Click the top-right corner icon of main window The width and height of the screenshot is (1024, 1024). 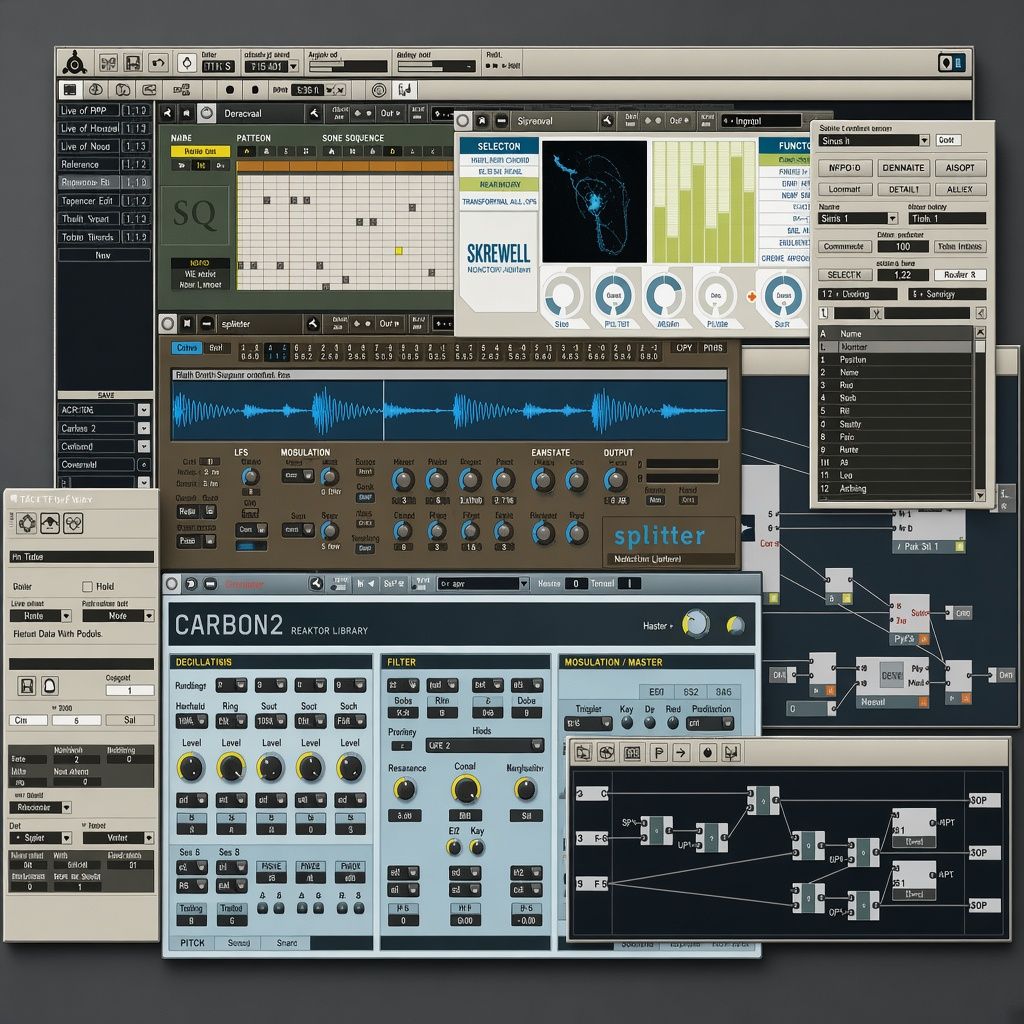click(952, 63)
